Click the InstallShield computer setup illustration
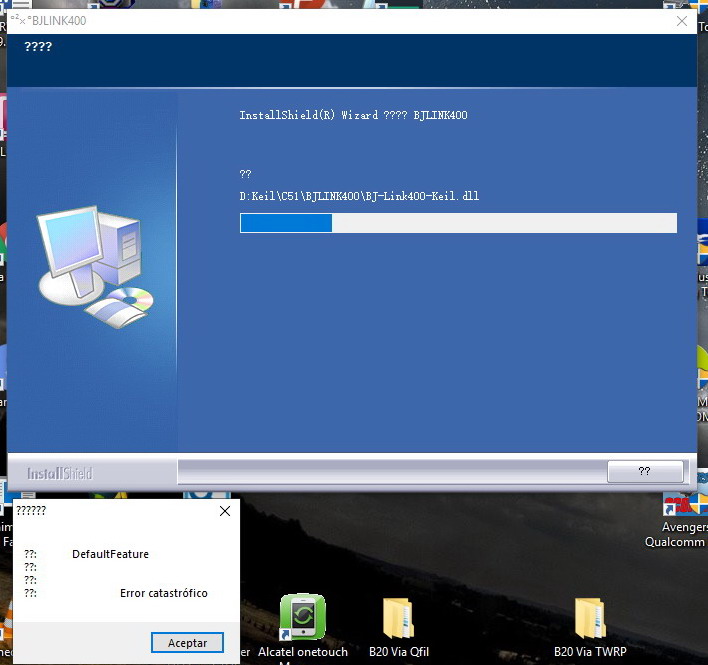 (x=95, y=267)
